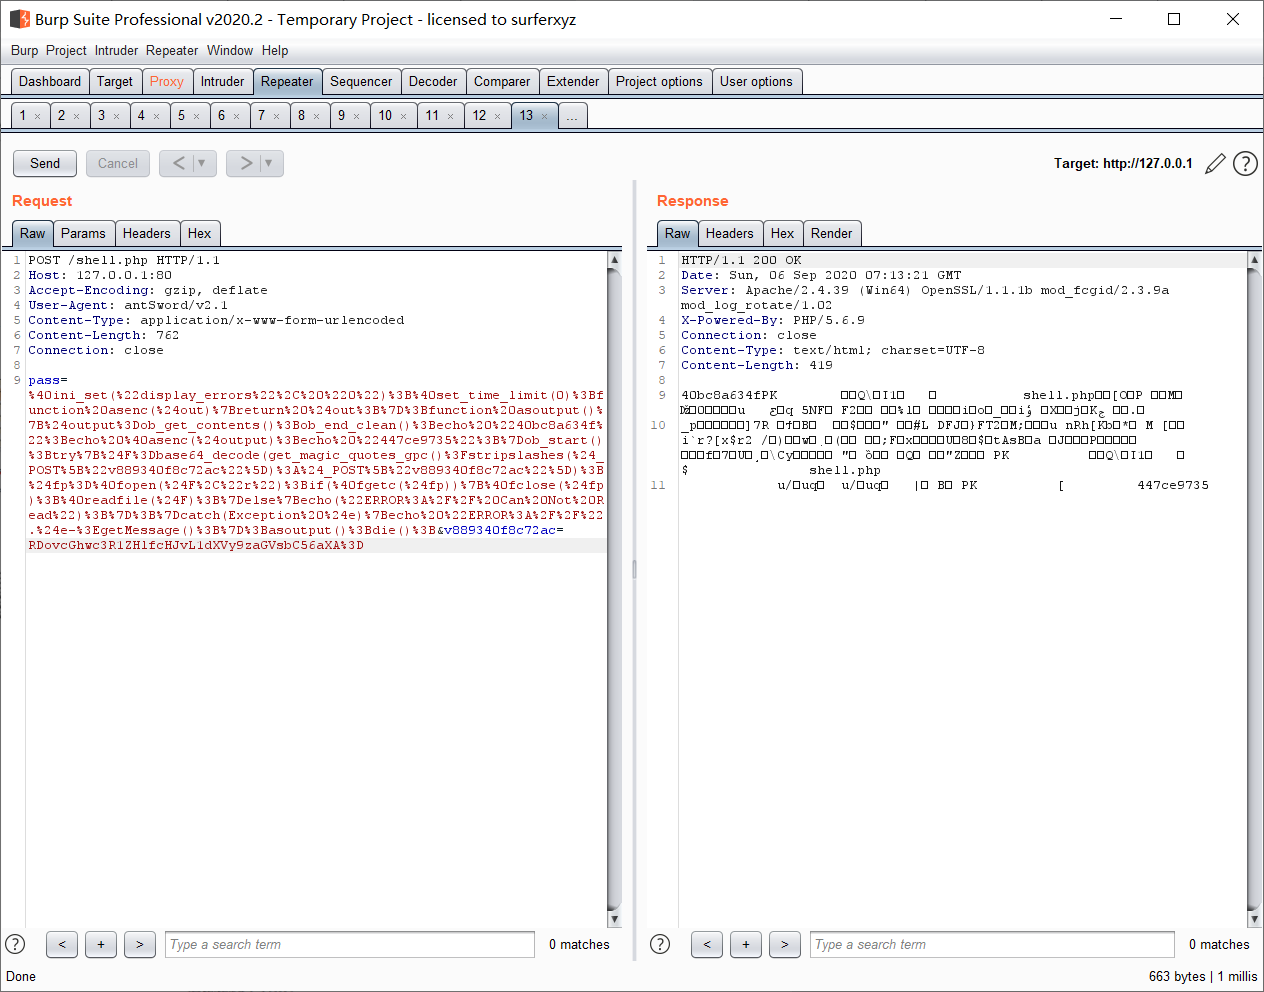Switch to the Comparer tab
The width and height of the screenshot is (1264, 992).
pyautogui.click(x=502, y=82)
